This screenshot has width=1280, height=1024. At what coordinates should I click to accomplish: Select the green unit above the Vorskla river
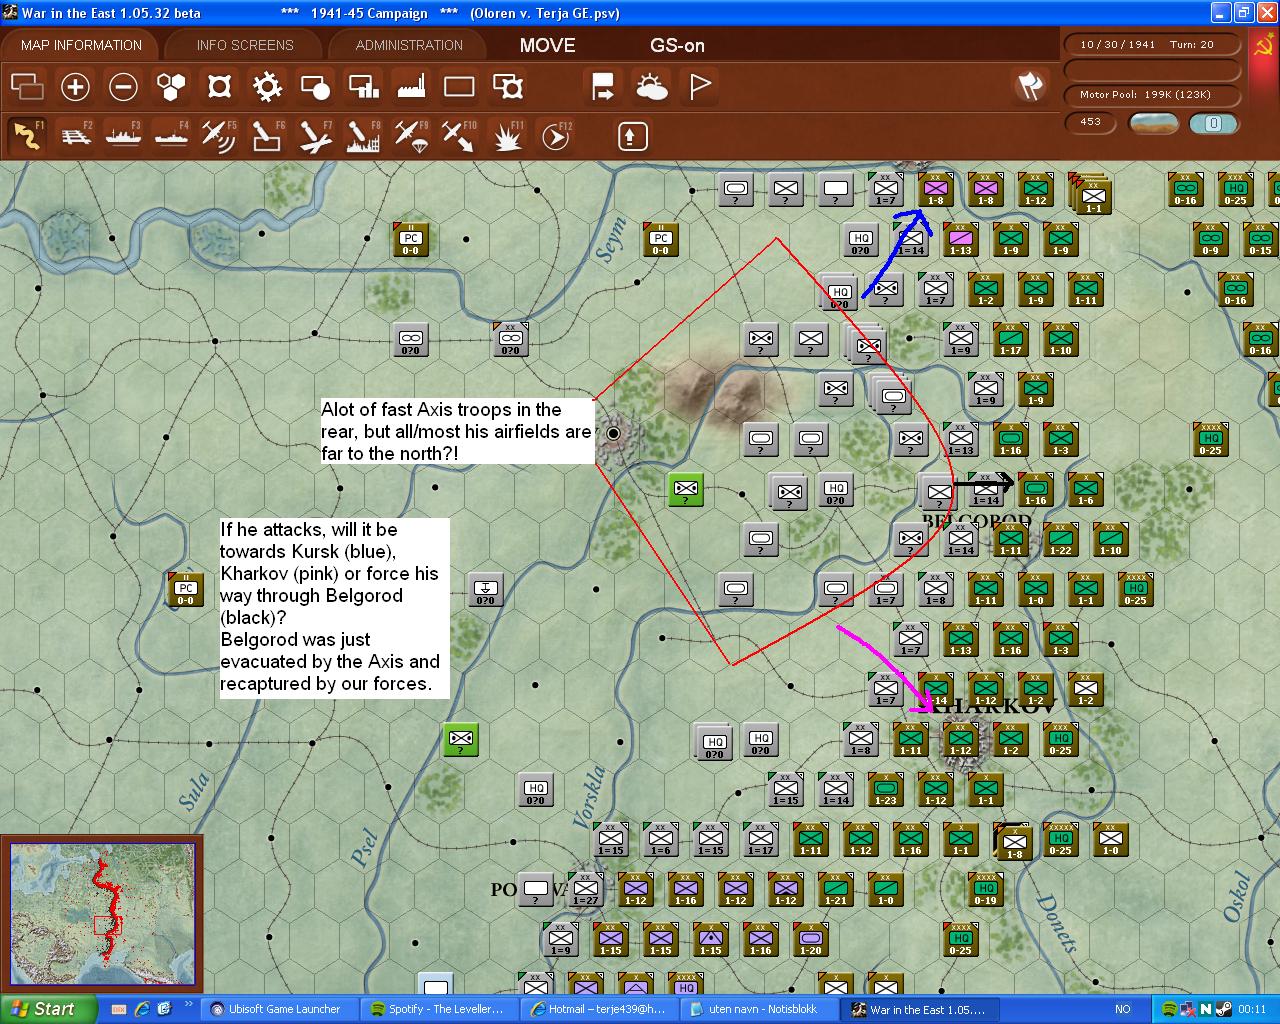(461, 739)
